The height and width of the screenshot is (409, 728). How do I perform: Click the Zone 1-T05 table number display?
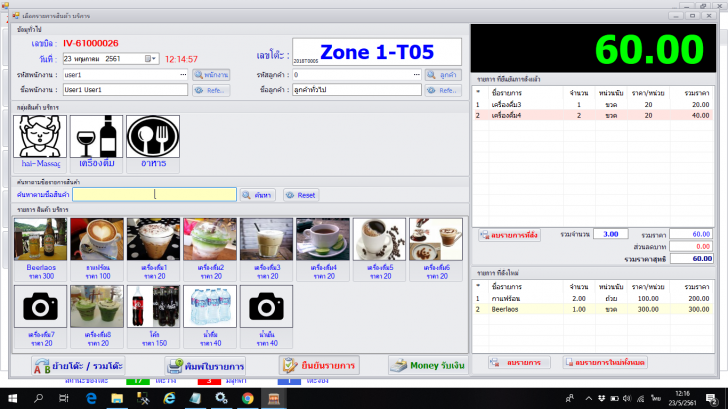[377, 52]
